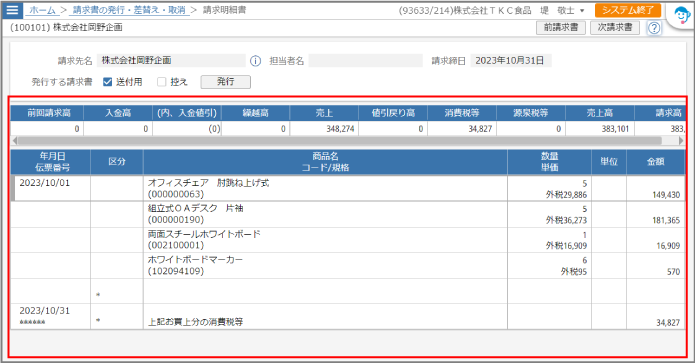
Task: Select the 値引戻り高 column header
Action: tap(393, 113)
